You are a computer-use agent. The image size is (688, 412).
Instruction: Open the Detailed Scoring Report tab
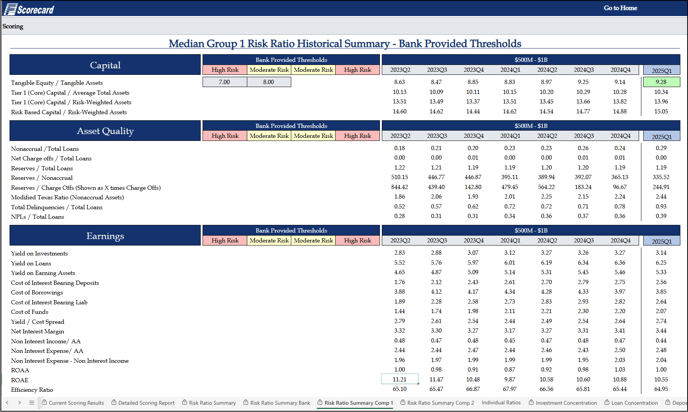(143, 403)
